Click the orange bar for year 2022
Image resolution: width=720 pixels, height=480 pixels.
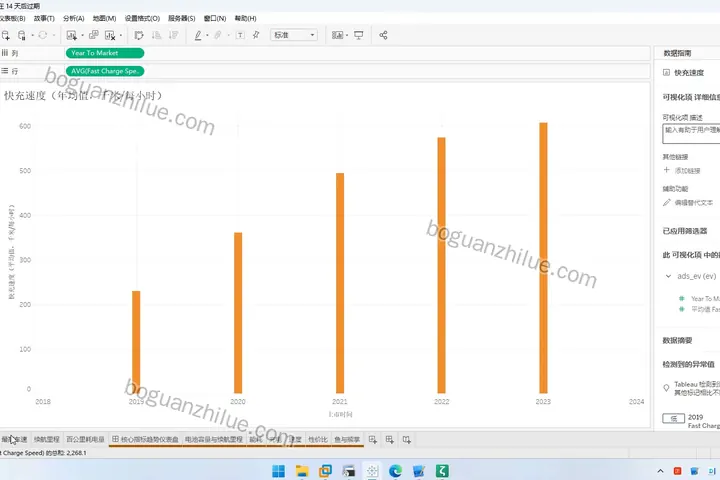pyautogui.click(x=441, y=265)
